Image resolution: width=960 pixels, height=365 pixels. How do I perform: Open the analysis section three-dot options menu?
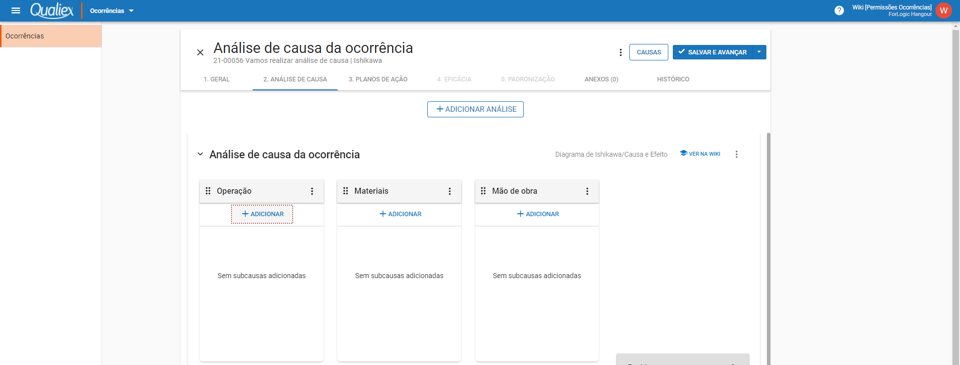tap(737, 154)
